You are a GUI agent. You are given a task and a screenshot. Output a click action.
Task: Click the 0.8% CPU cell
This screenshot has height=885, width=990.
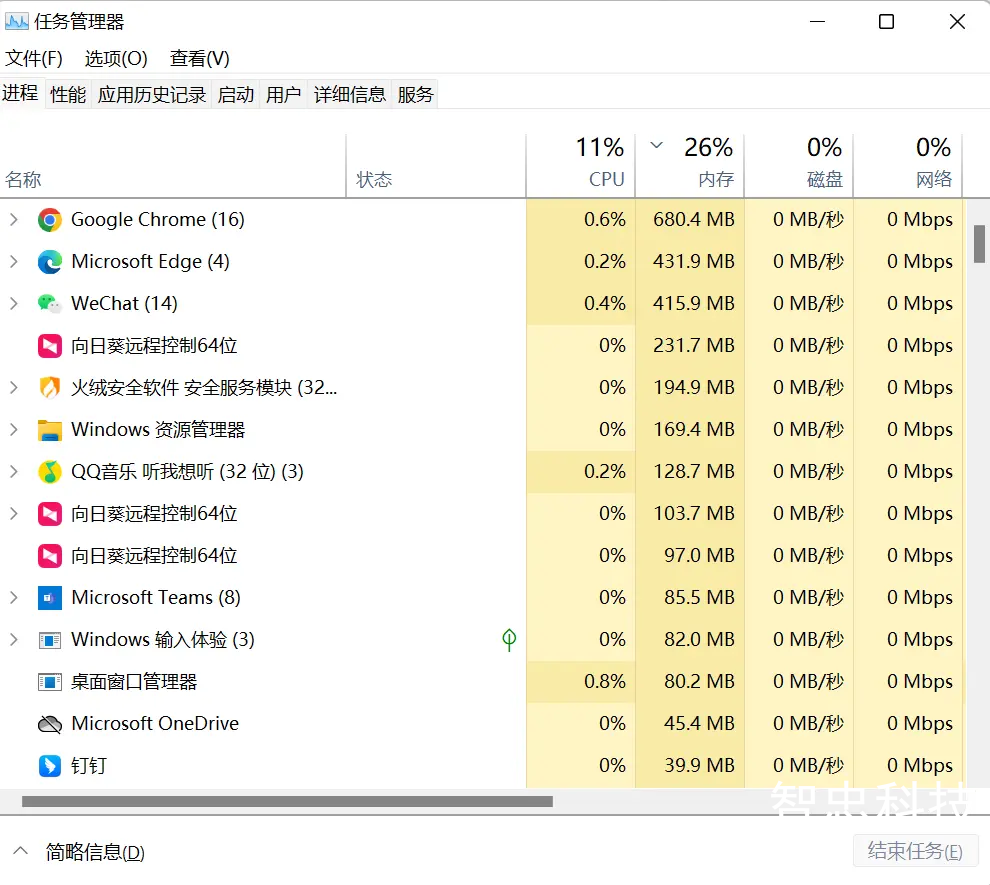(581, 682)
